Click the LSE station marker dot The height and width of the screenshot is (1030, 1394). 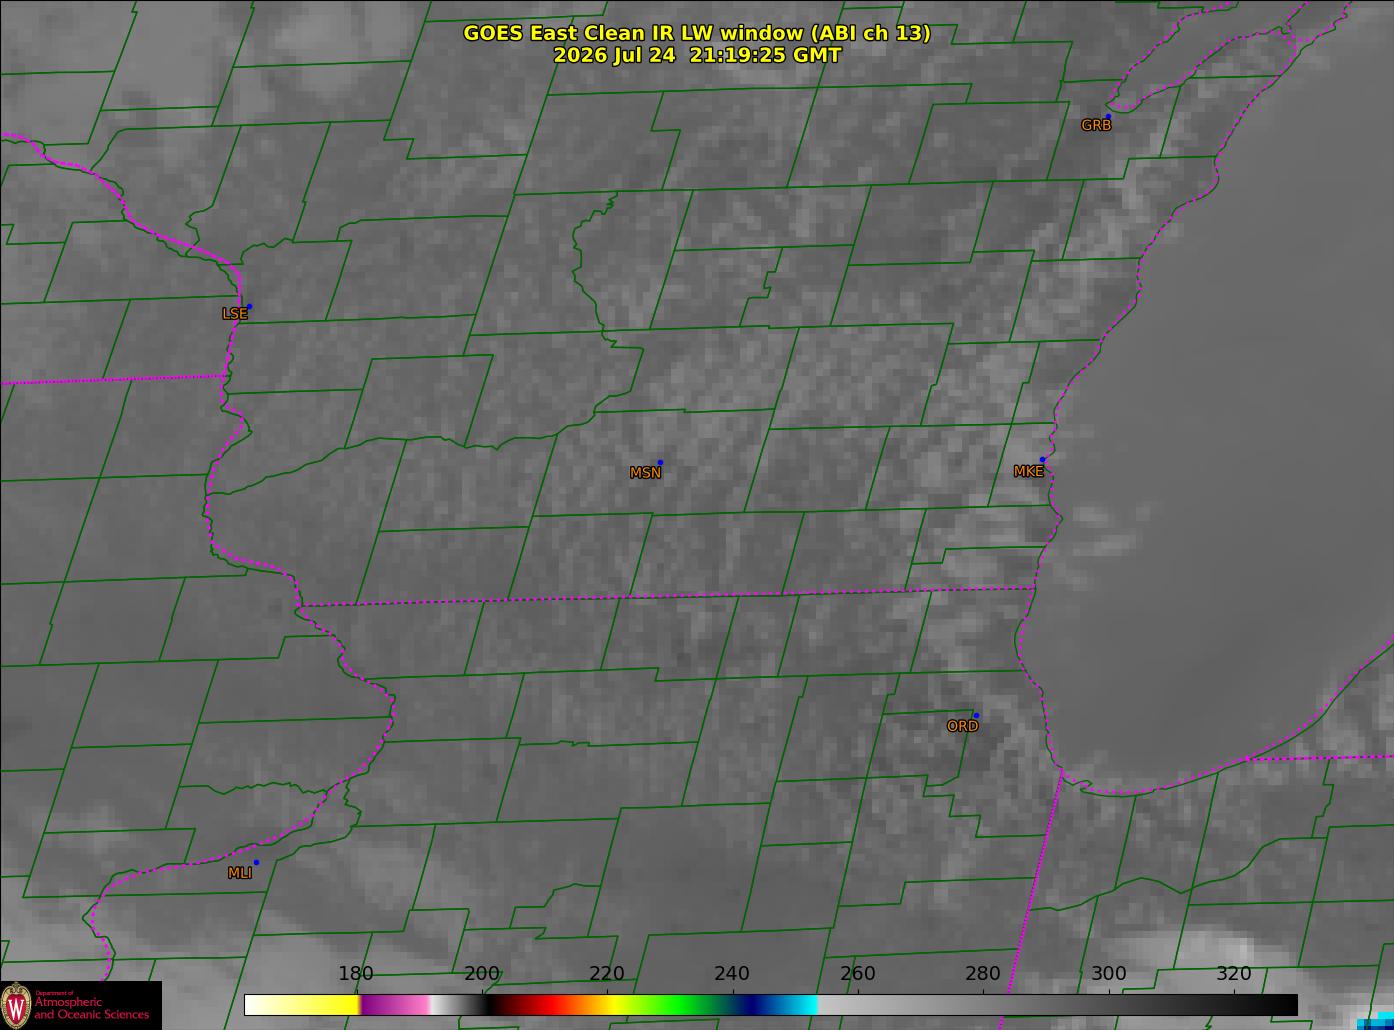(x=249, y=307)
